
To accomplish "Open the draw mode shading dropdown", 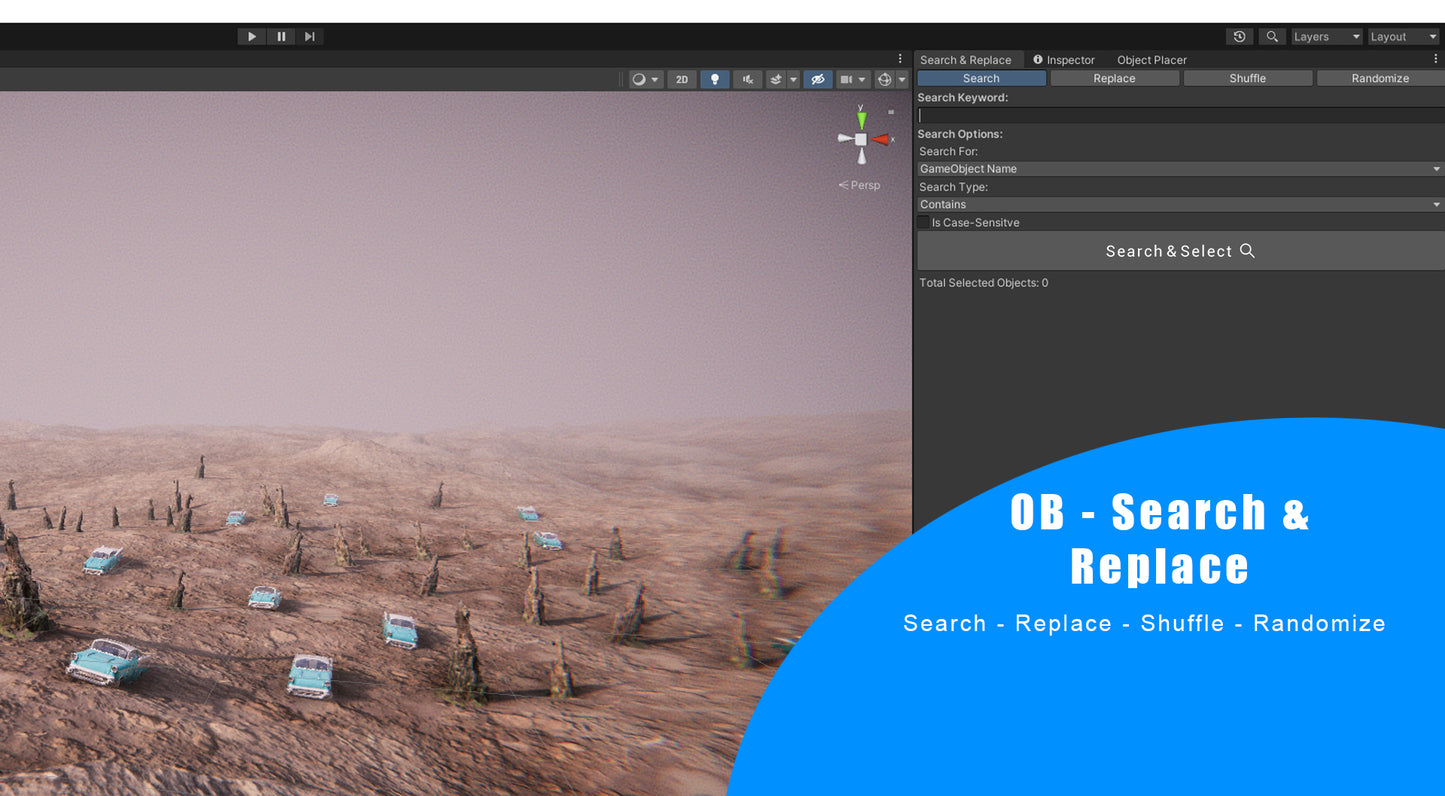I will click(x=645, y=80).
